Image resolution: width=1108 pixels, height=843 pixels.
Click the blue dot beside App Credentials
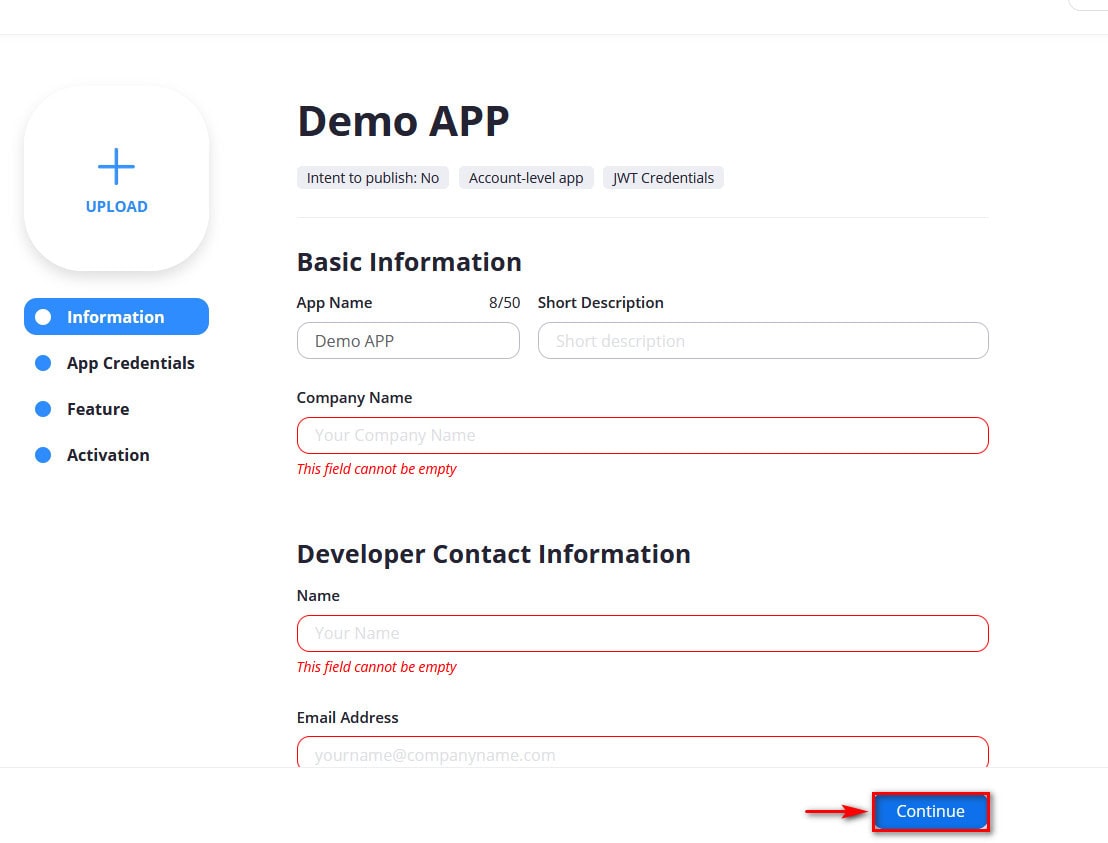(x=42, y=363)
